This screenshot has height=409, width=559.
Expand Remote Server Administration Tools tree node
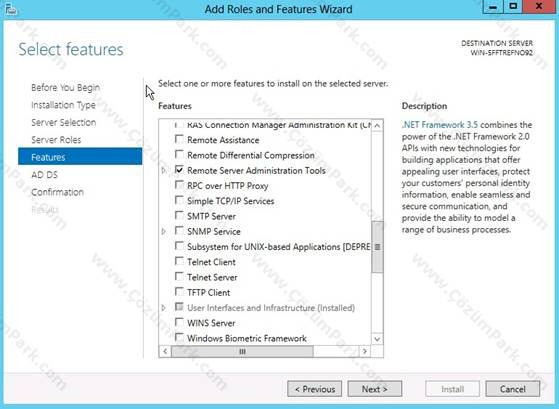coord(164,170)
